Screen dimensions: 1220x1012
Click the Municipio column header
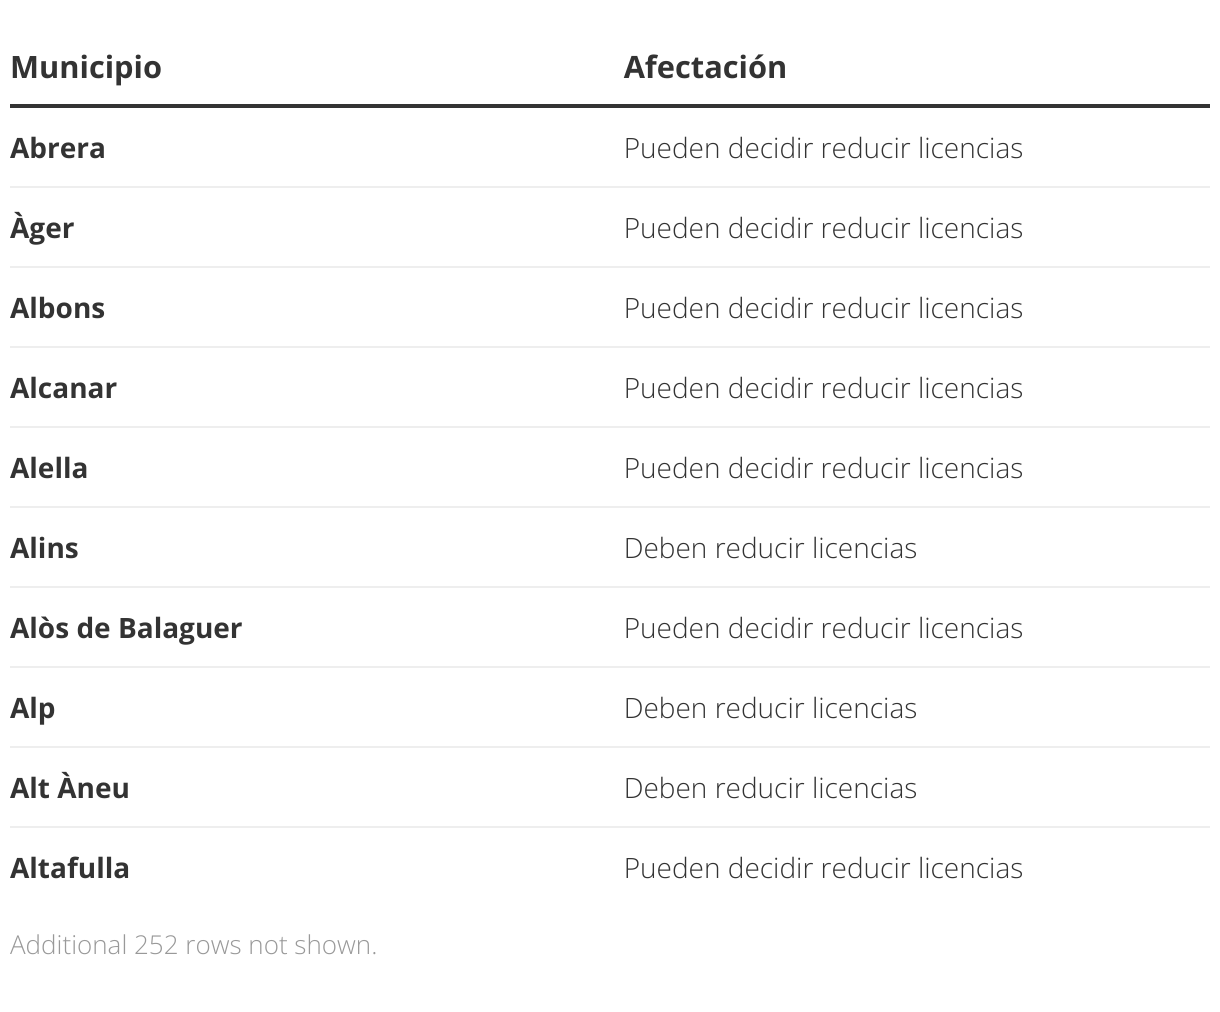[86, 67]
